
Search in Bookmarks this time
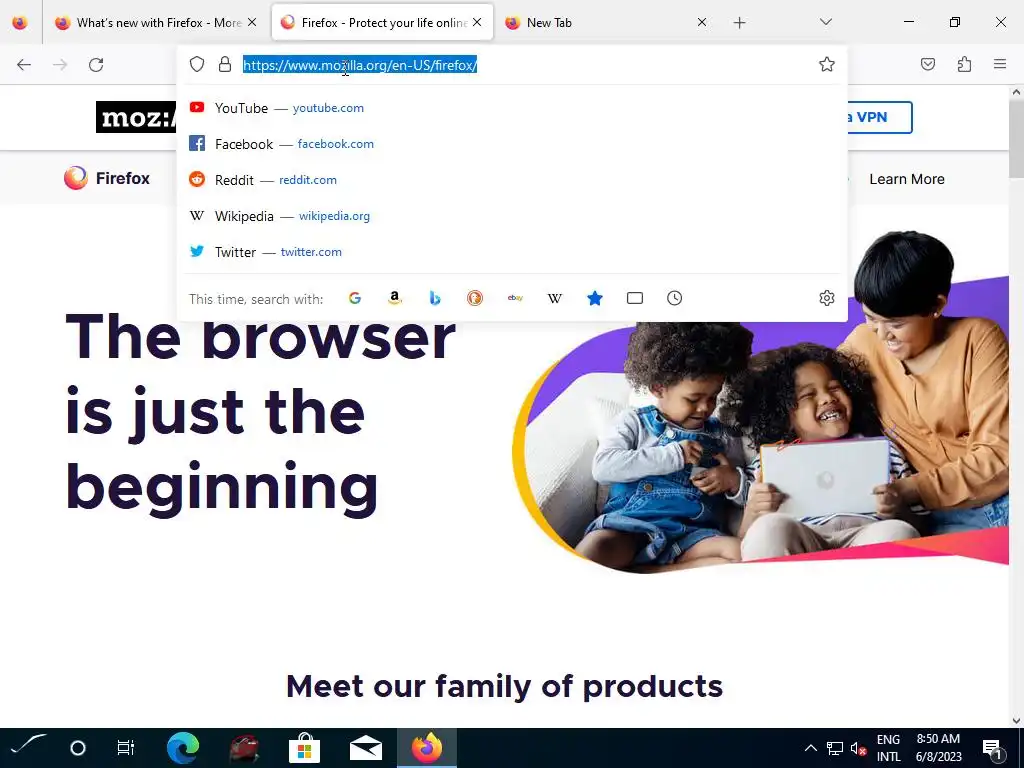(x=595, y=298)
